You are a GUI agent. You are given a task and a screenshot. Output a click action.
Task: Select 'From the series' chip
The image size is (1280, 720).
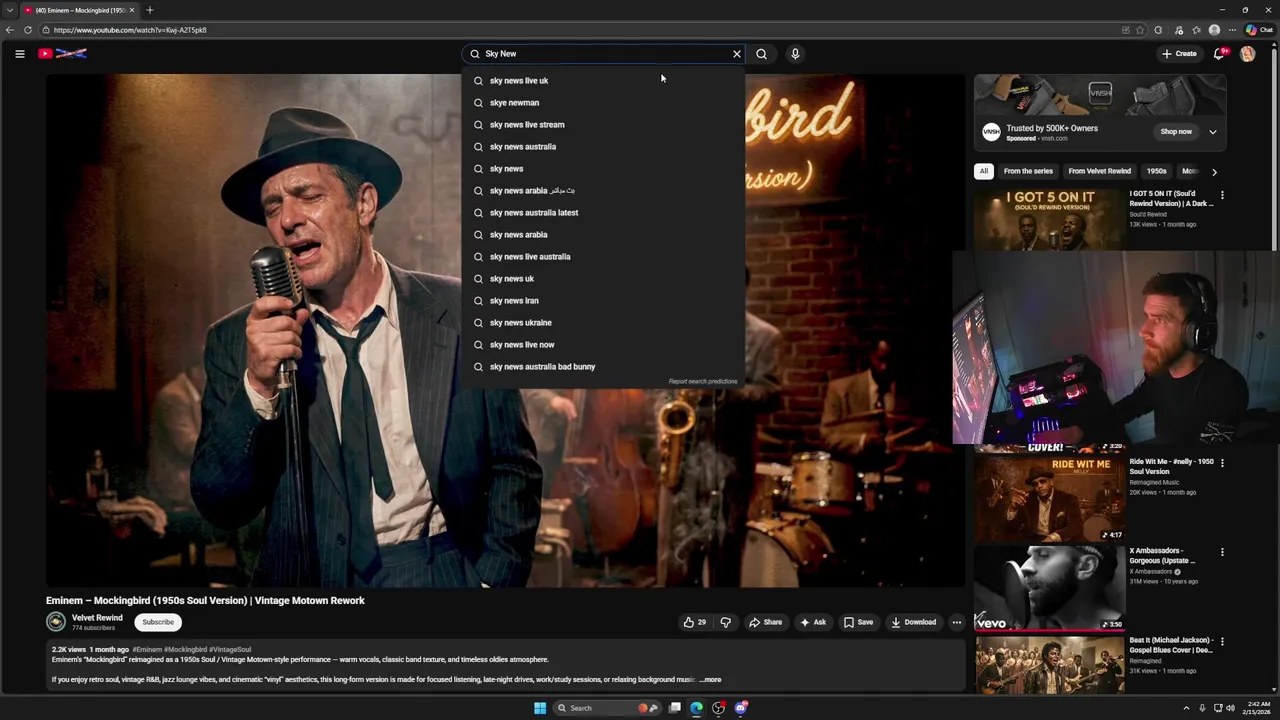point(1028,171)
